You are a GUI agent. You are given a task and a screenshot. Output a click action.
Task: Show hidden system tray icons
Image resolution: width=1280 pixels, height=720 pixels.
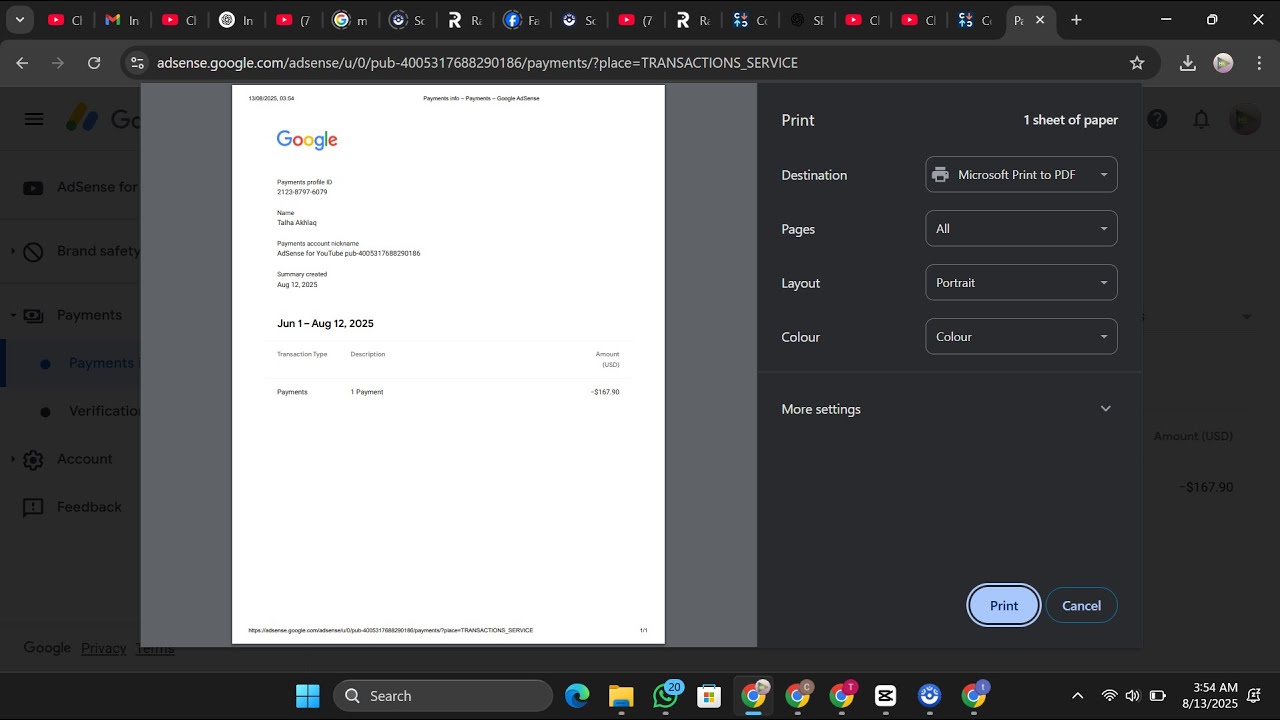tap(1077, 696)
